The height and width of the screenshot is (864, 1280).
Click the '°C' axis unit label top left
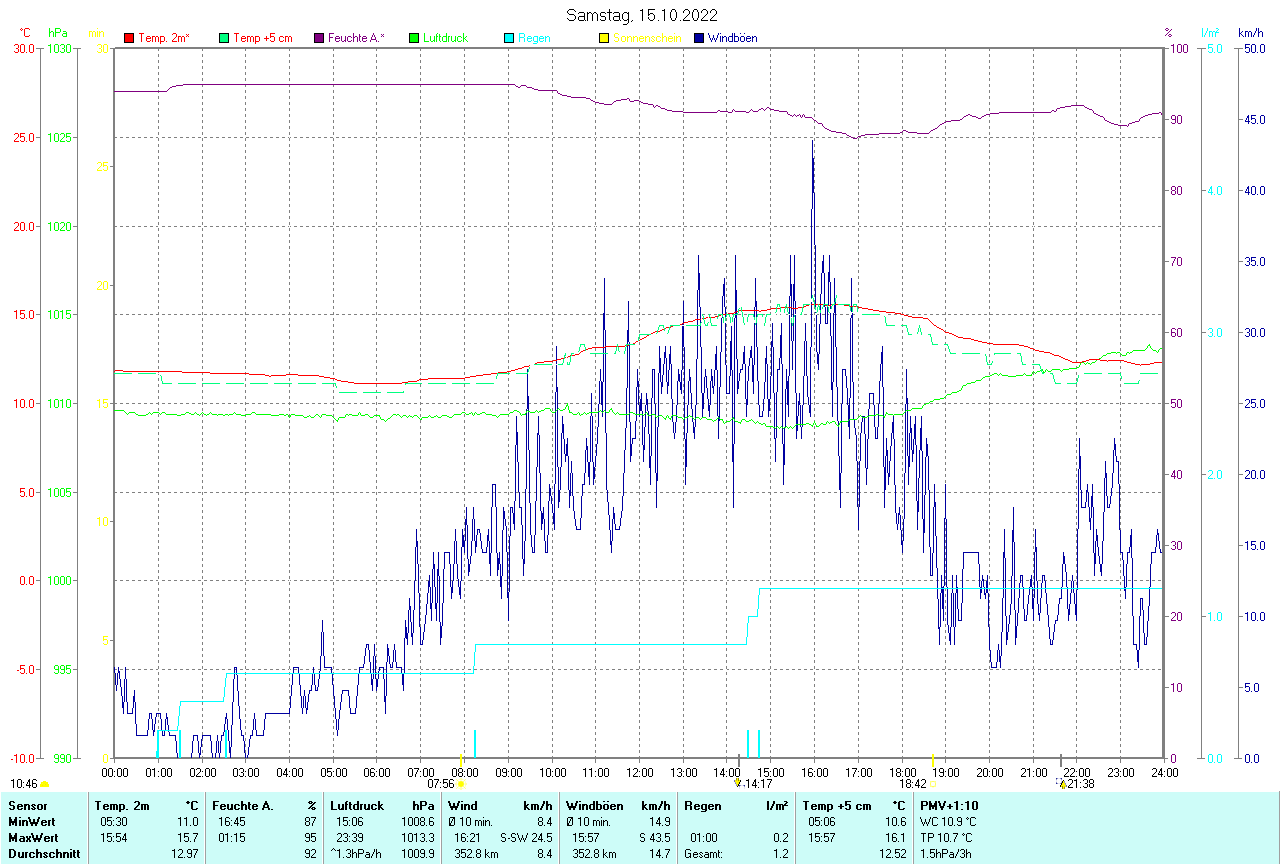click(x=25, y=33)
